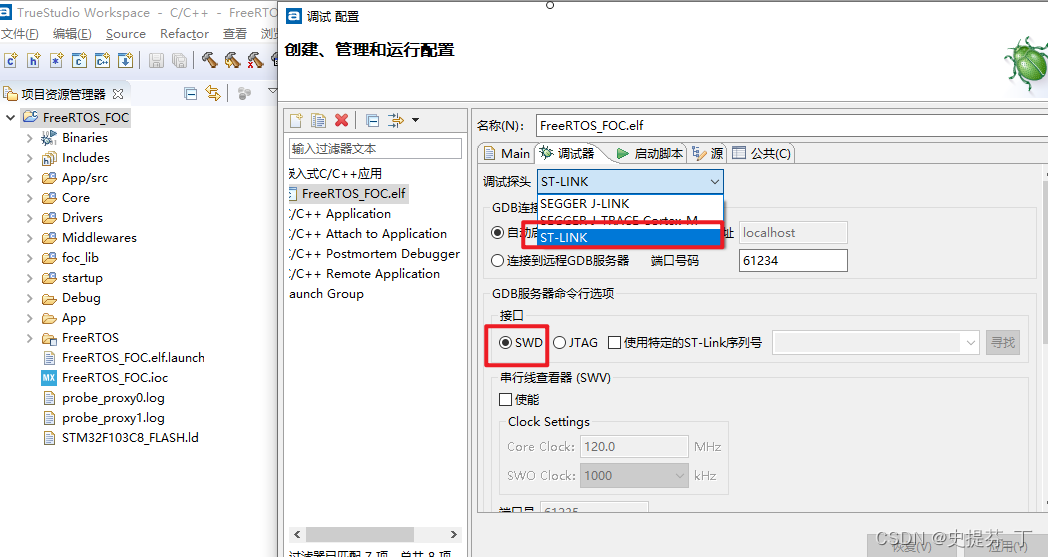
Task: Click the Build hammer icon
Action: point(209,60)
